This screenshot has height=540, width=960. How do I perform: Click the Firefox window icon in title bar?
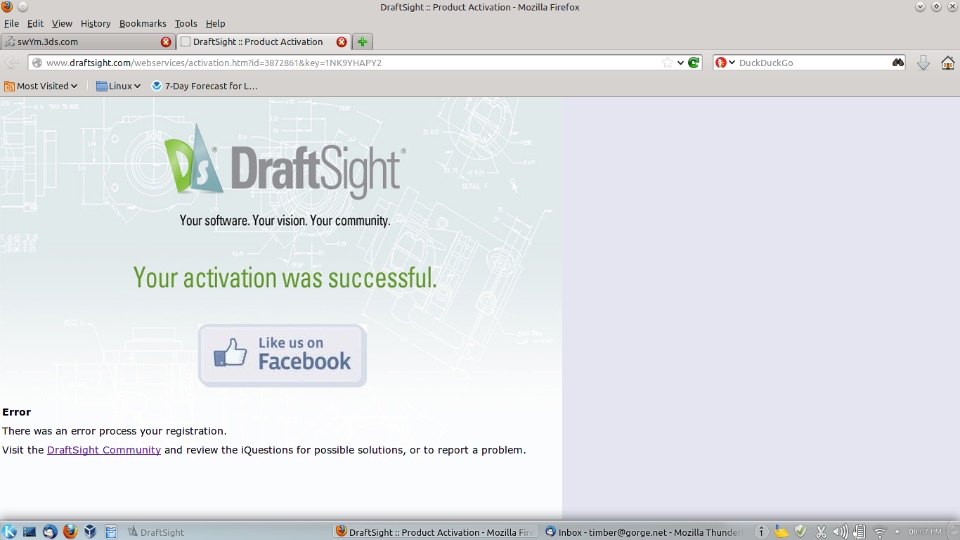(x=7, y=7)
